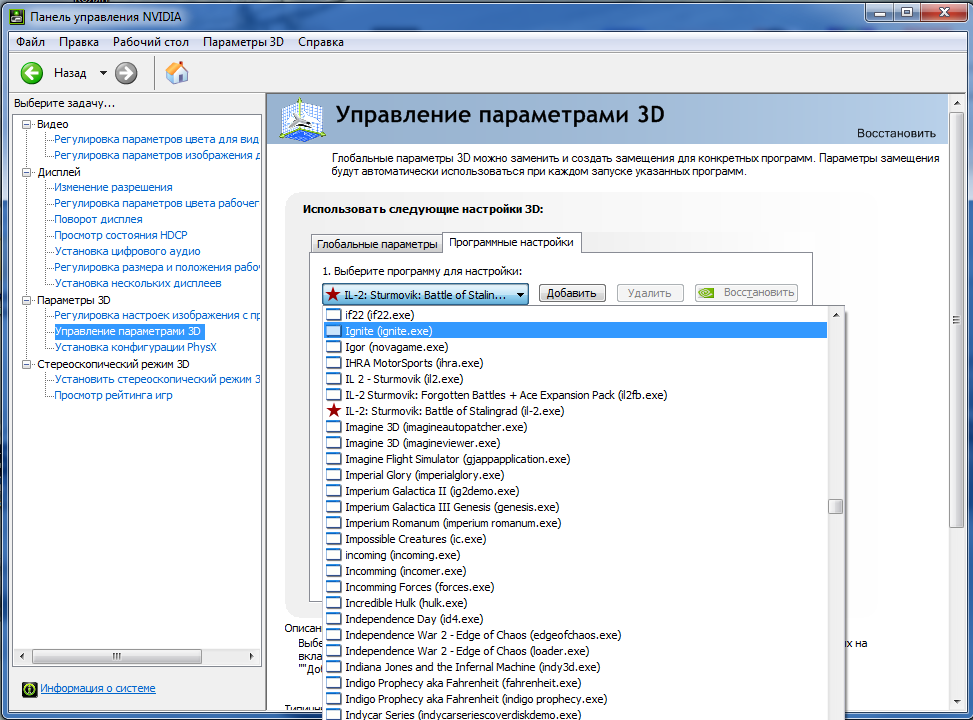
Task: Click the icon beside Imagine 3D (imagineautopatcher.exe)
Action: (x=334, y=427)
